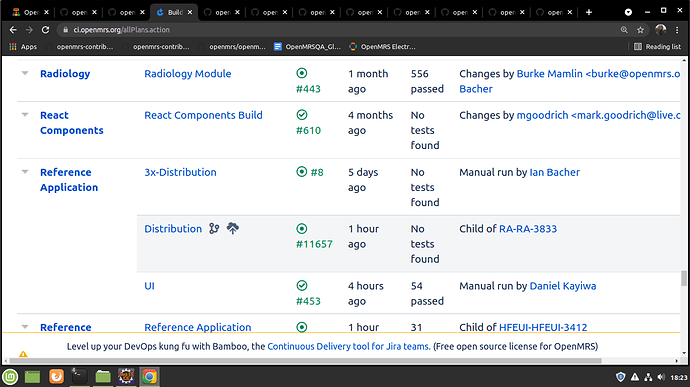Open the tab search dropdown in Chrome
690x387 pixels.
(x=628, y=12)
